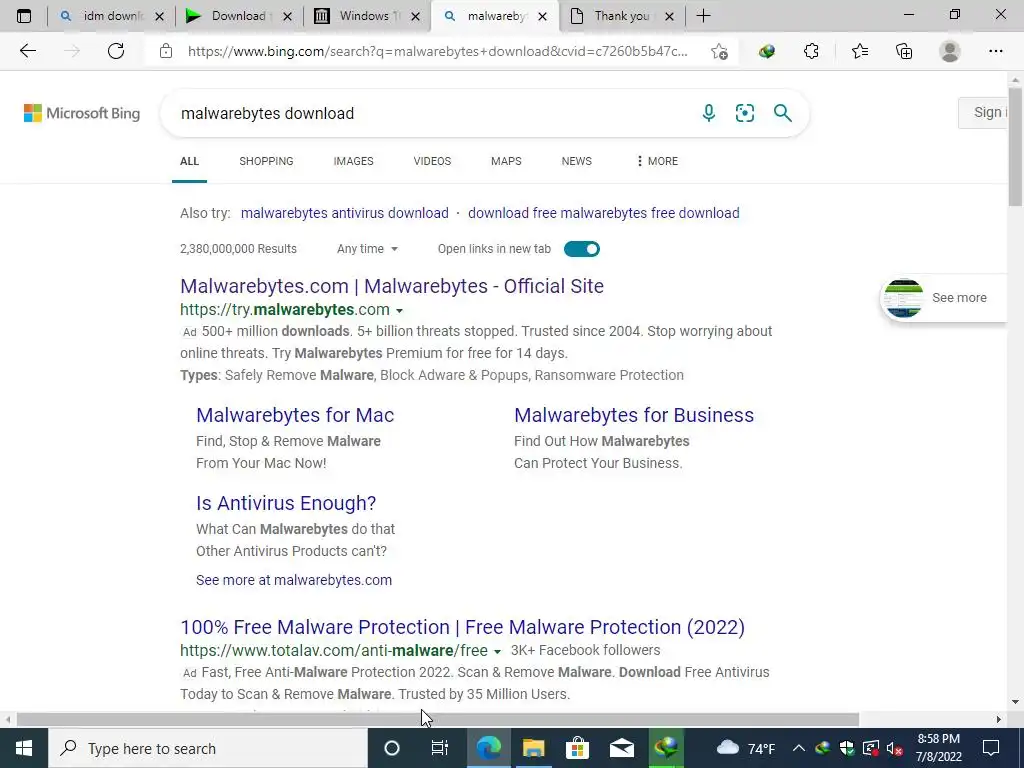This screenshot has width=1024, height=768.
Task: Try download free malwarebytes free download suggestion
Action: pos(604,213)
